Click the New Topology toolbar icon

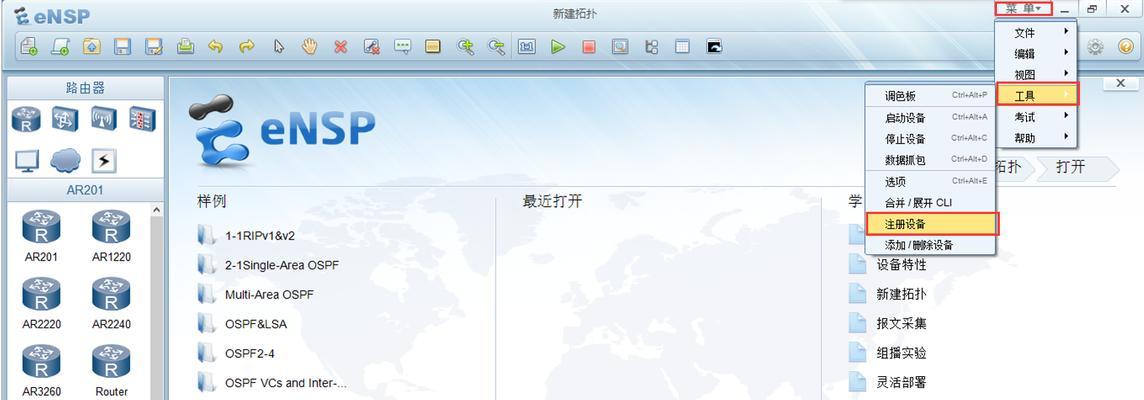click(x=29, y=47)
